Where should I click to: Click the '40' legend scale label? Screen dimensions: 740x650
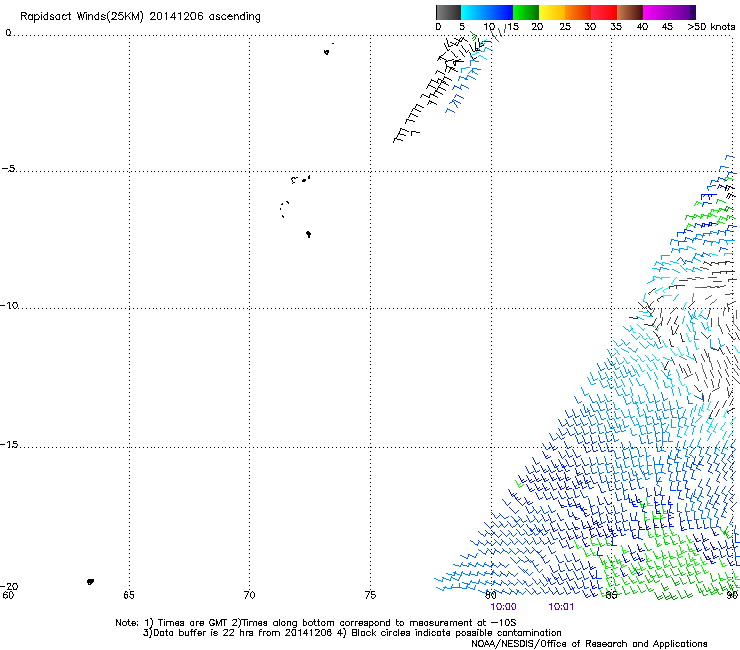pyautogui.click(x=642, y=27)
